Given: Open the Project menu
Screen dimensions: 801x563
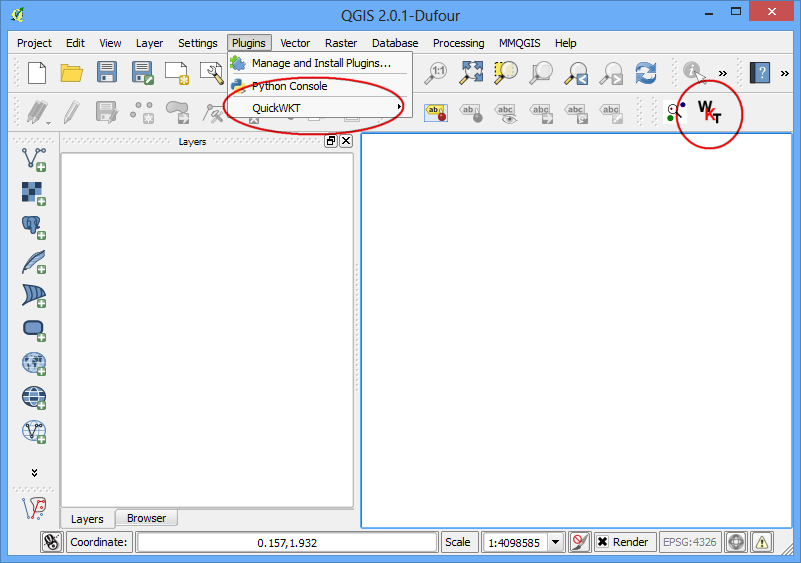Looking at the screenshot, I should (x=34, y=43).
